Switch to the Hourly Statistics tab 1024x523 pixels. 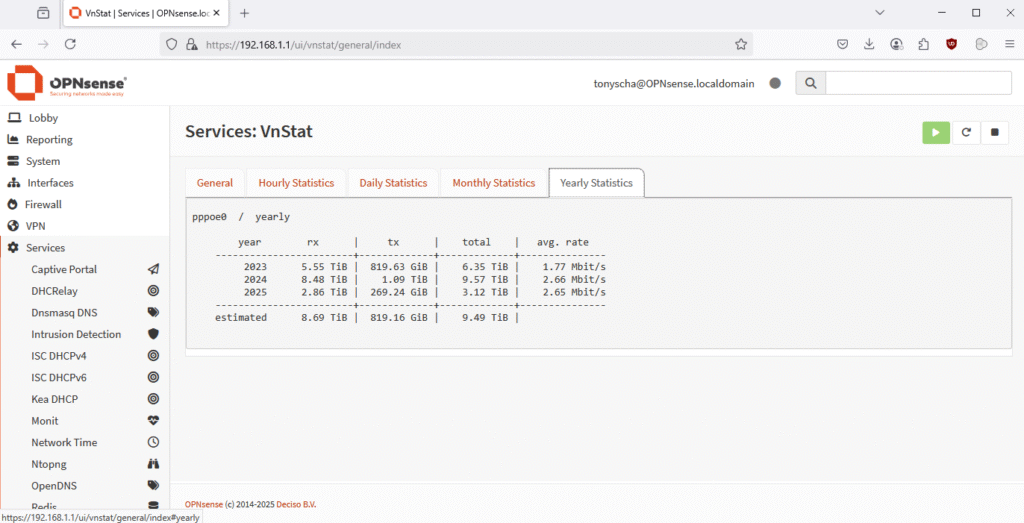[x=296, y=183]
